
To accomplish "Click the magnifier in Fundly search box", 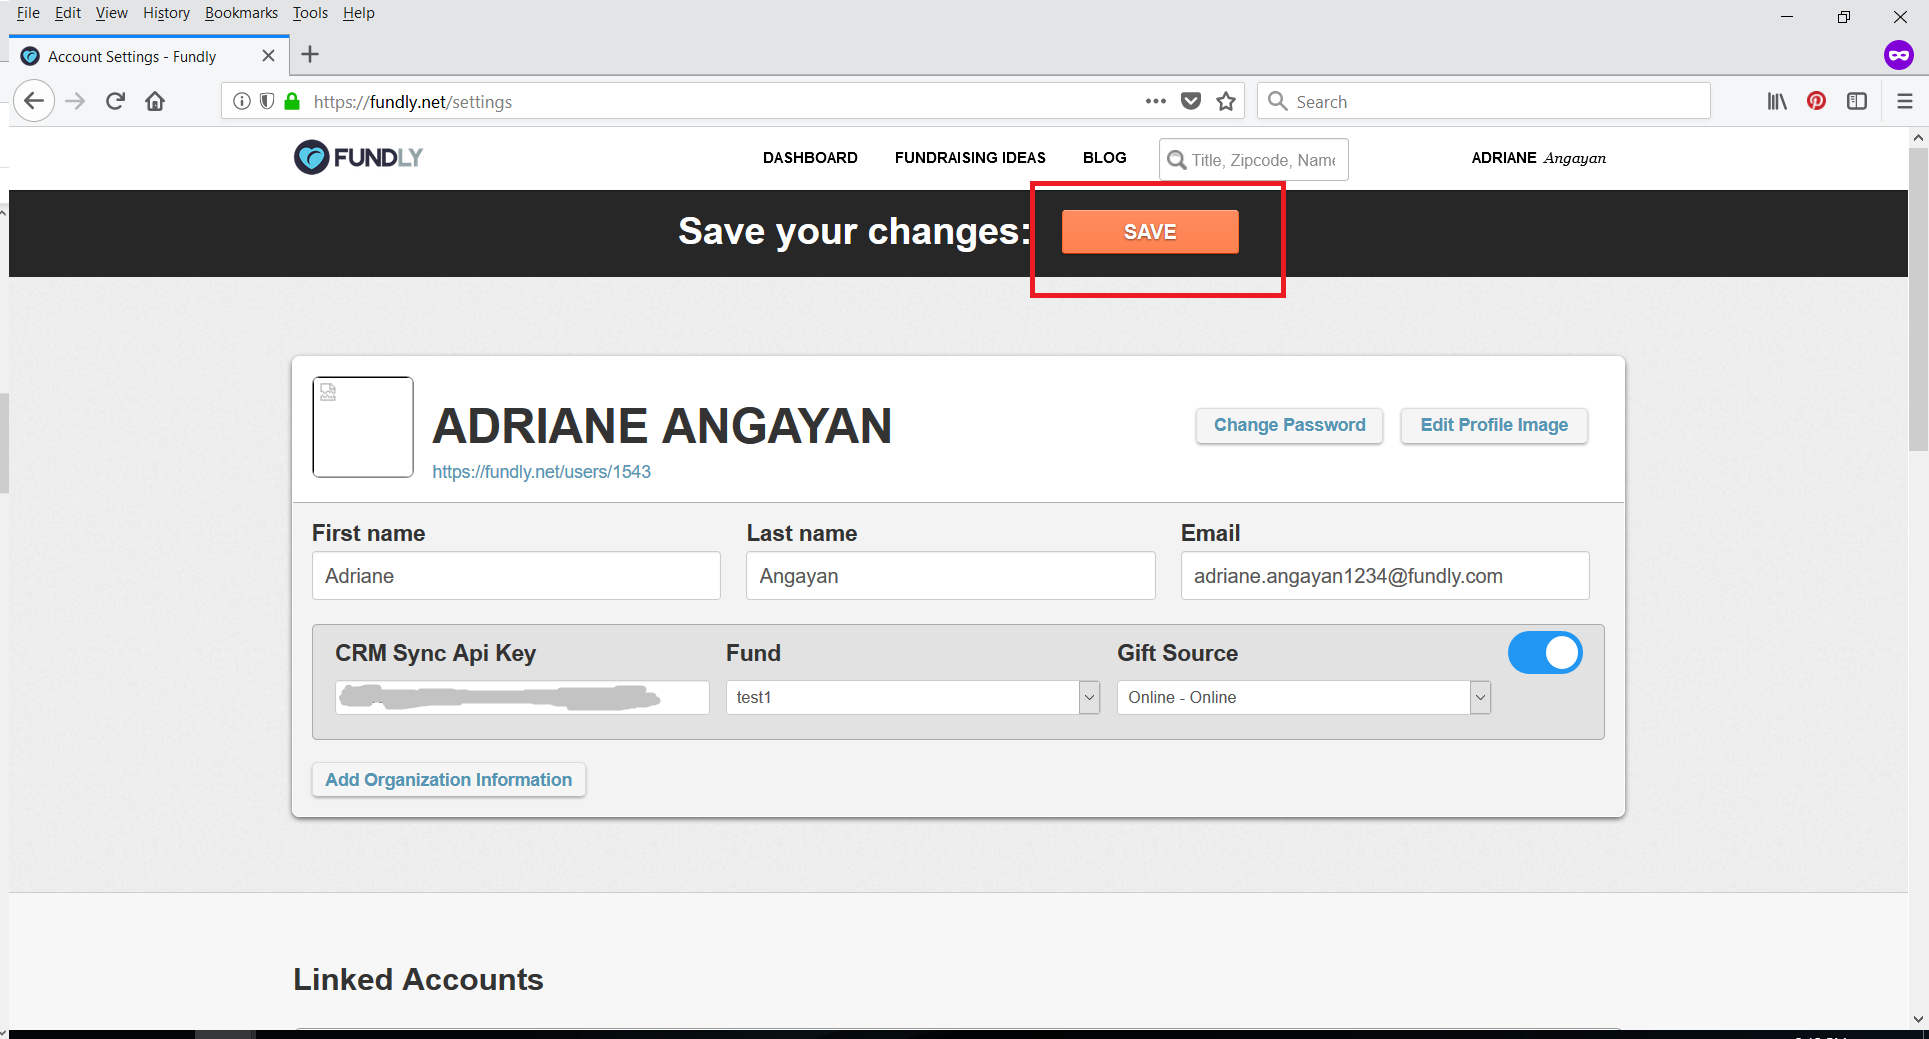I will pyautogui.click(x=1177, y=160).
